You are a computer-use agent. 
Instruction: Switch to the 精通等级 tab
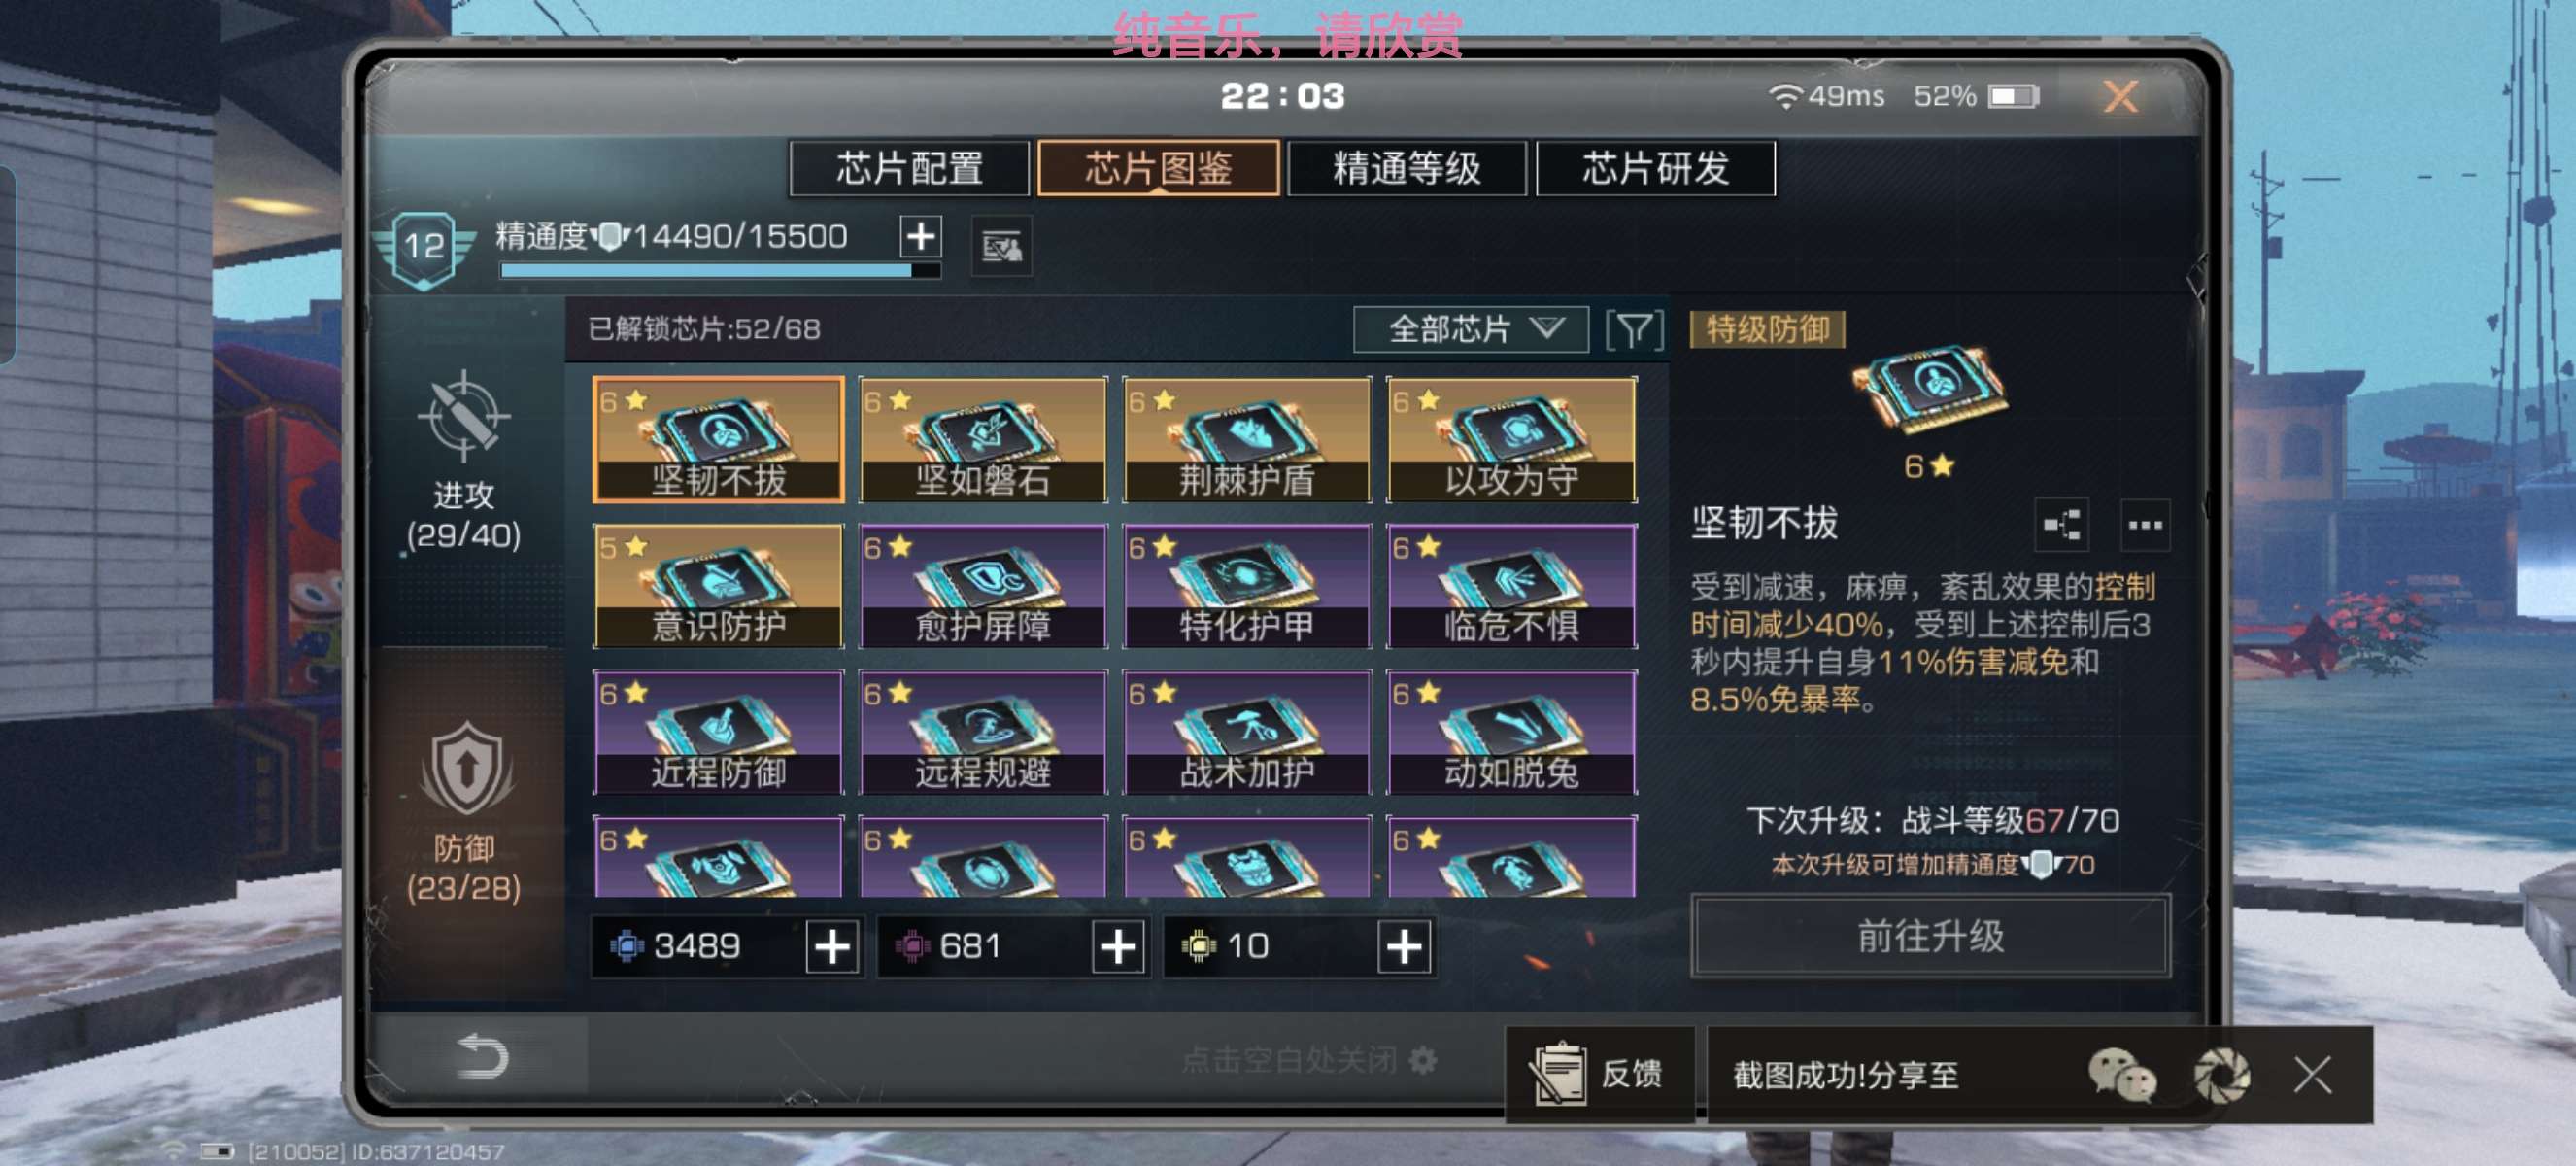click(x=1406, y=168)
